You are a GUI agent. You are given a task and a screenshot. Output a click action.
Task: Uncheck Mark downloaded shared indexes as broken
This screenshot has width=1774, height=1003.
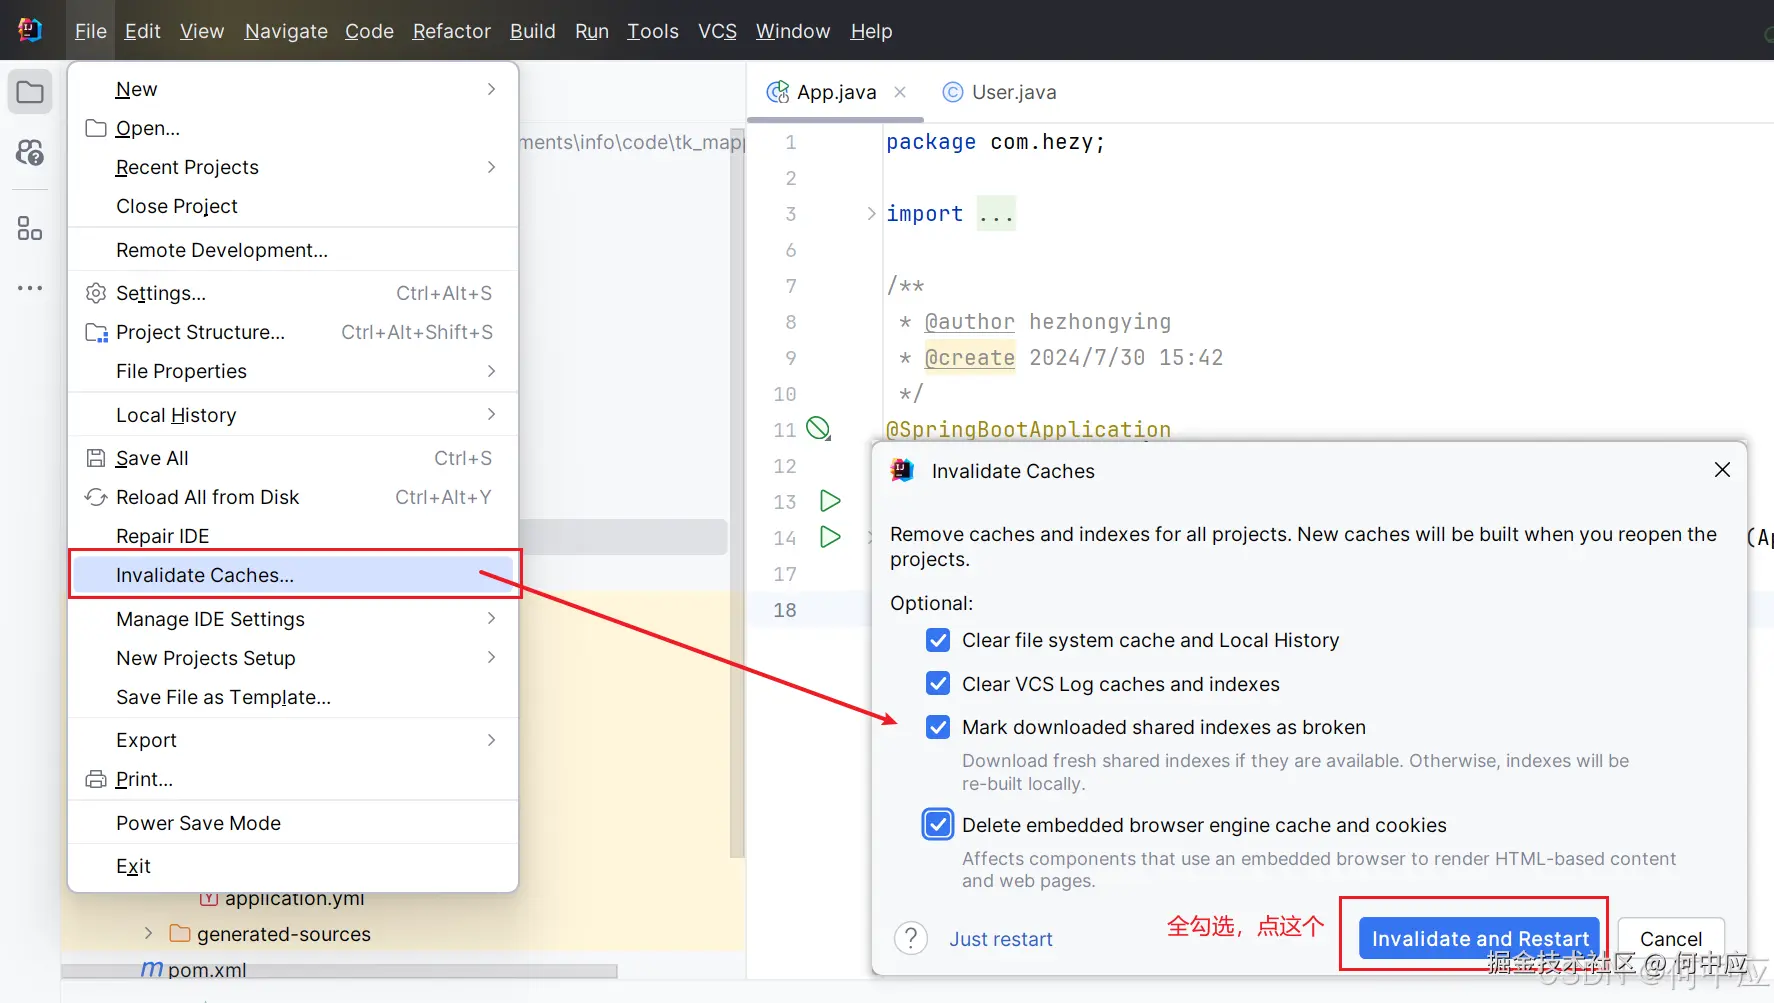(x=938, y=727)
